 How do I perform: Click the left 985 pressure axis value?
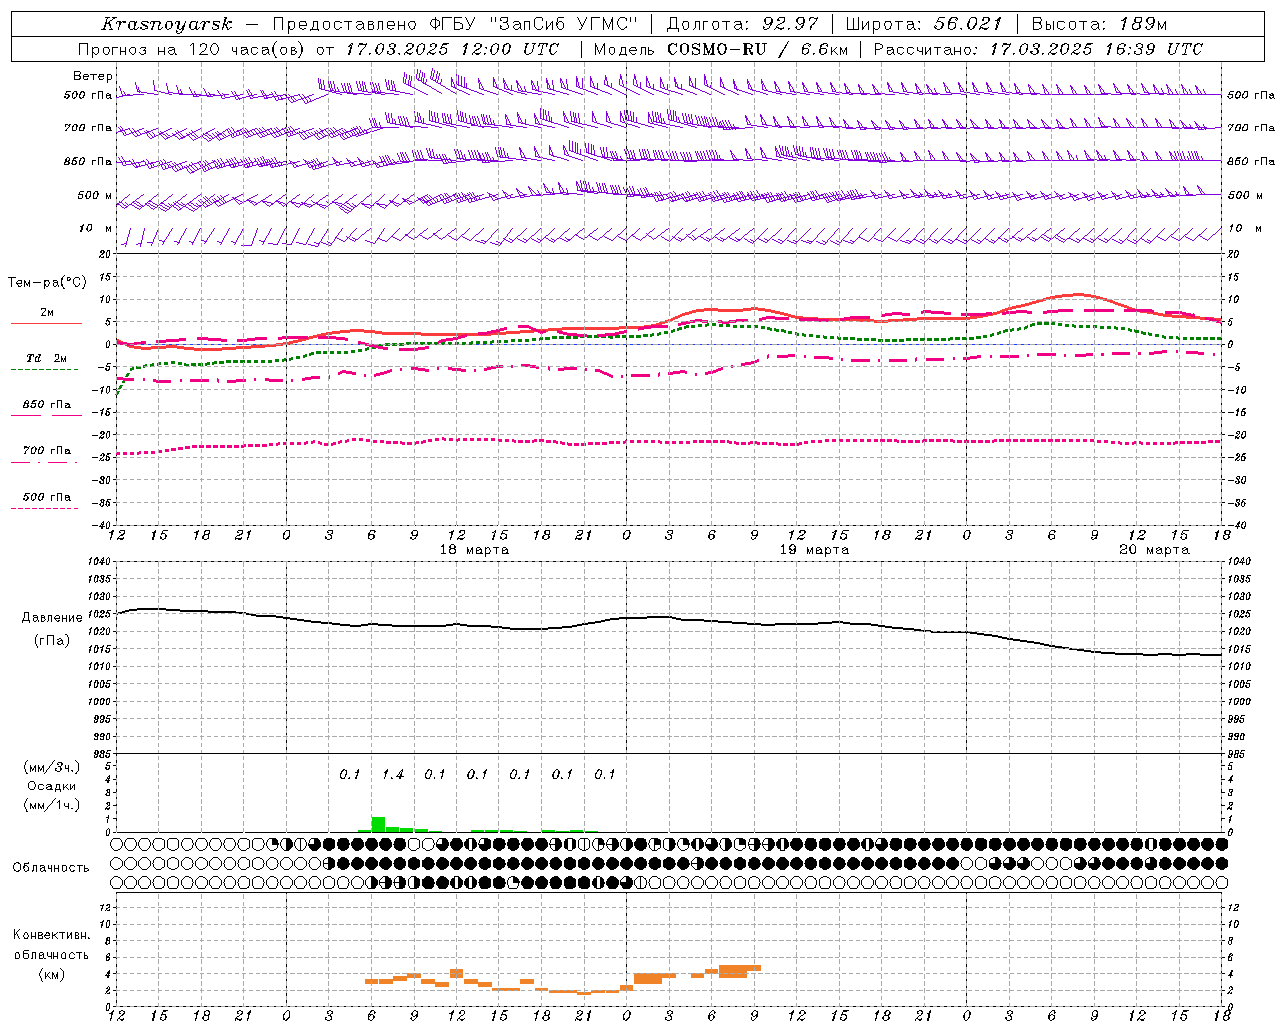100,753
